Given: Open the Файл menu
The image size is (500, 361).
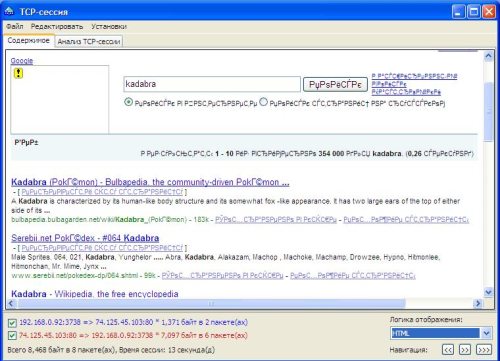Looking at the screenshot, I should pos(15,26).
